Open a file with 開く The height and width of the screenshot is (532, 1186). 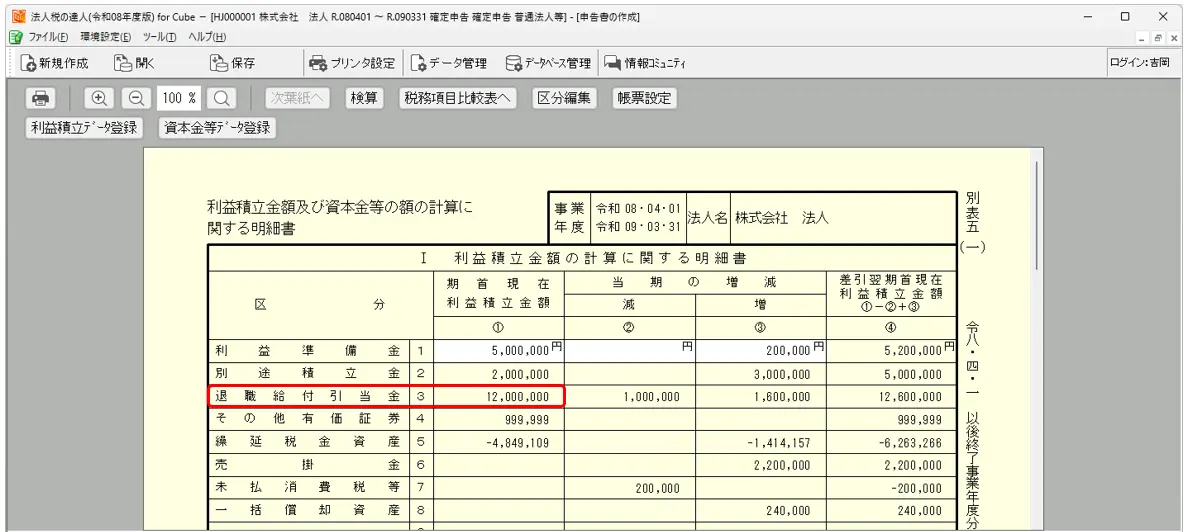tap(134, 64)
